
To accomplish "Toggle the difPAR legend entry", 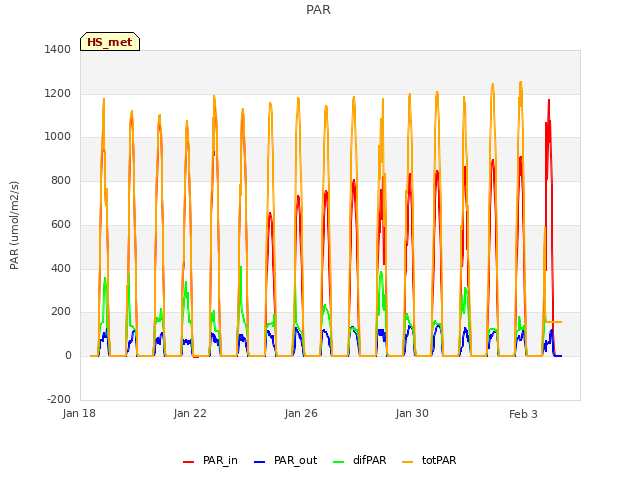I will (359, 460).
